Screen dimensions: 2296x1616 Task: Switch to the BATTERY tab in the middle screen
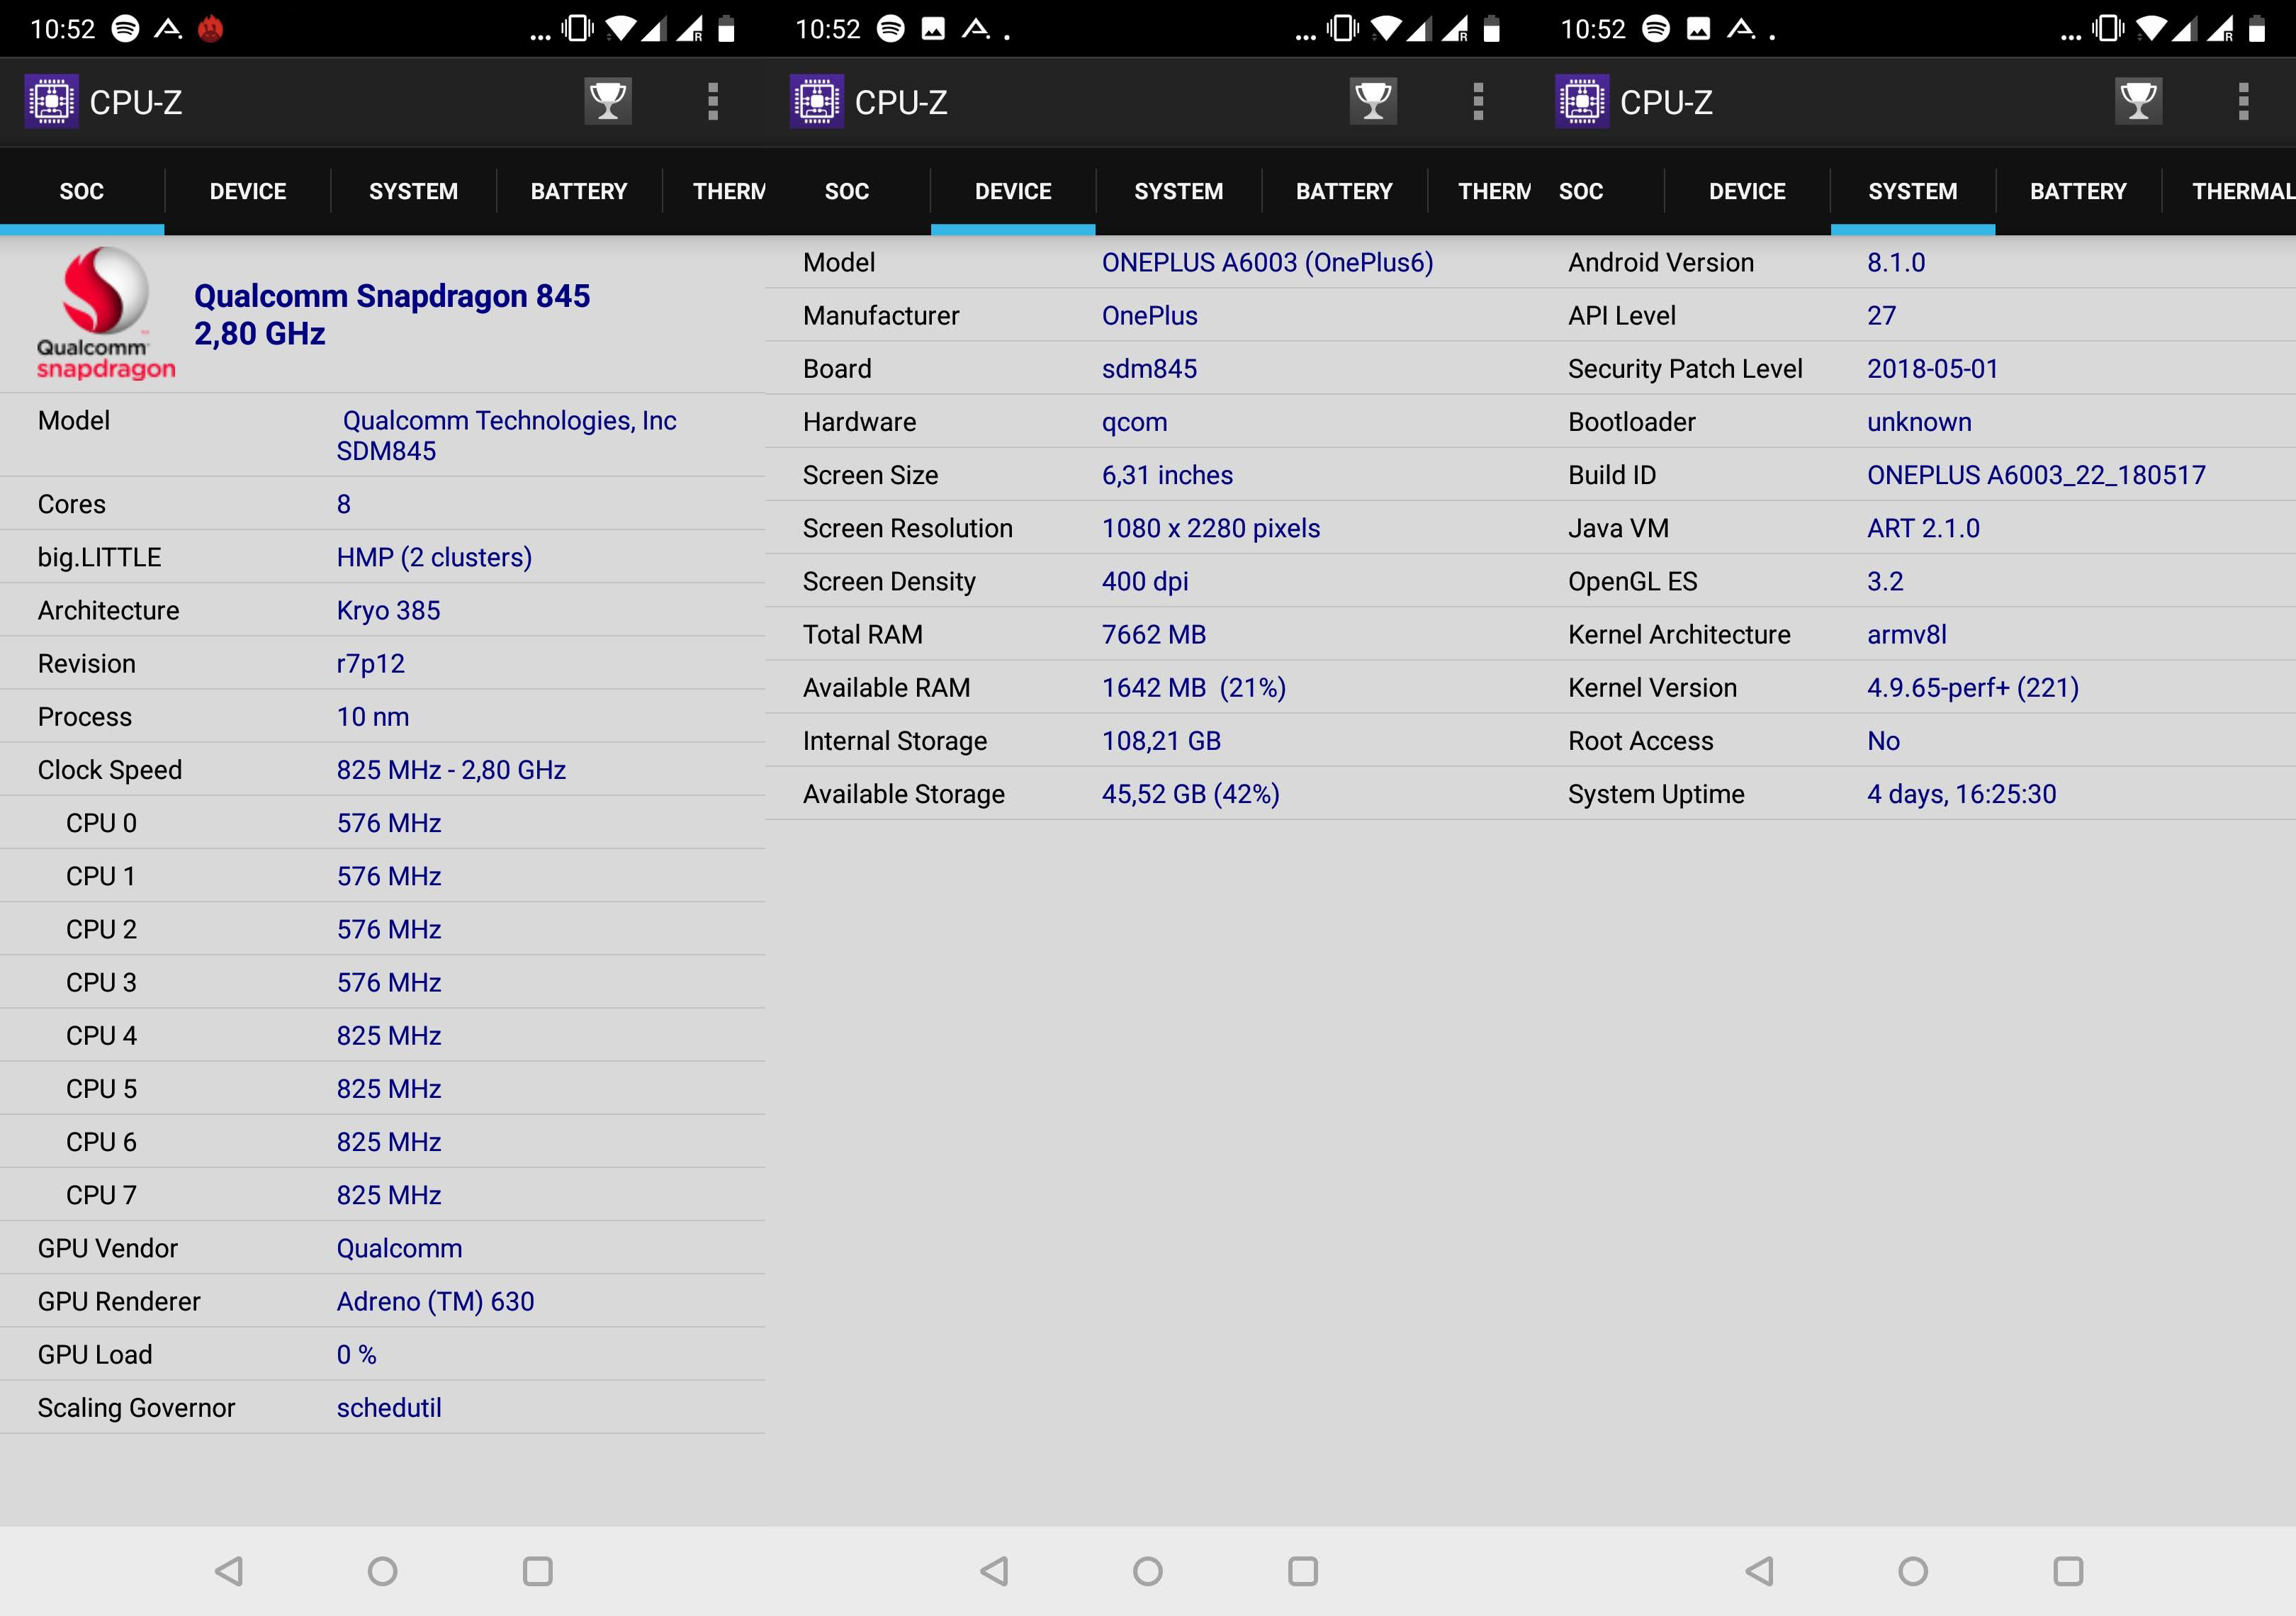point(1344,191)
